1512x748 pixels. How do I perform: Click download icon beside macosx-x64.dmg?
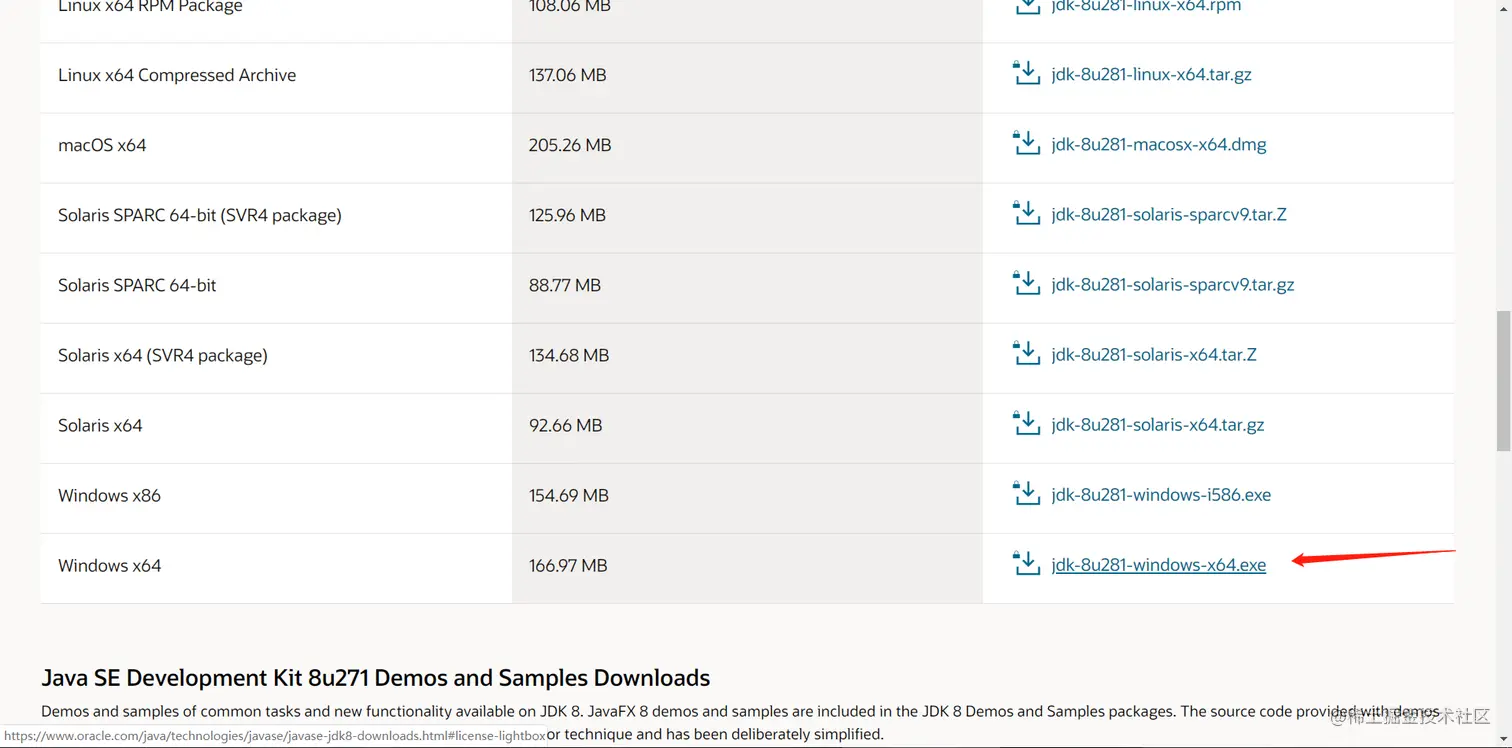pos(1027,144)
